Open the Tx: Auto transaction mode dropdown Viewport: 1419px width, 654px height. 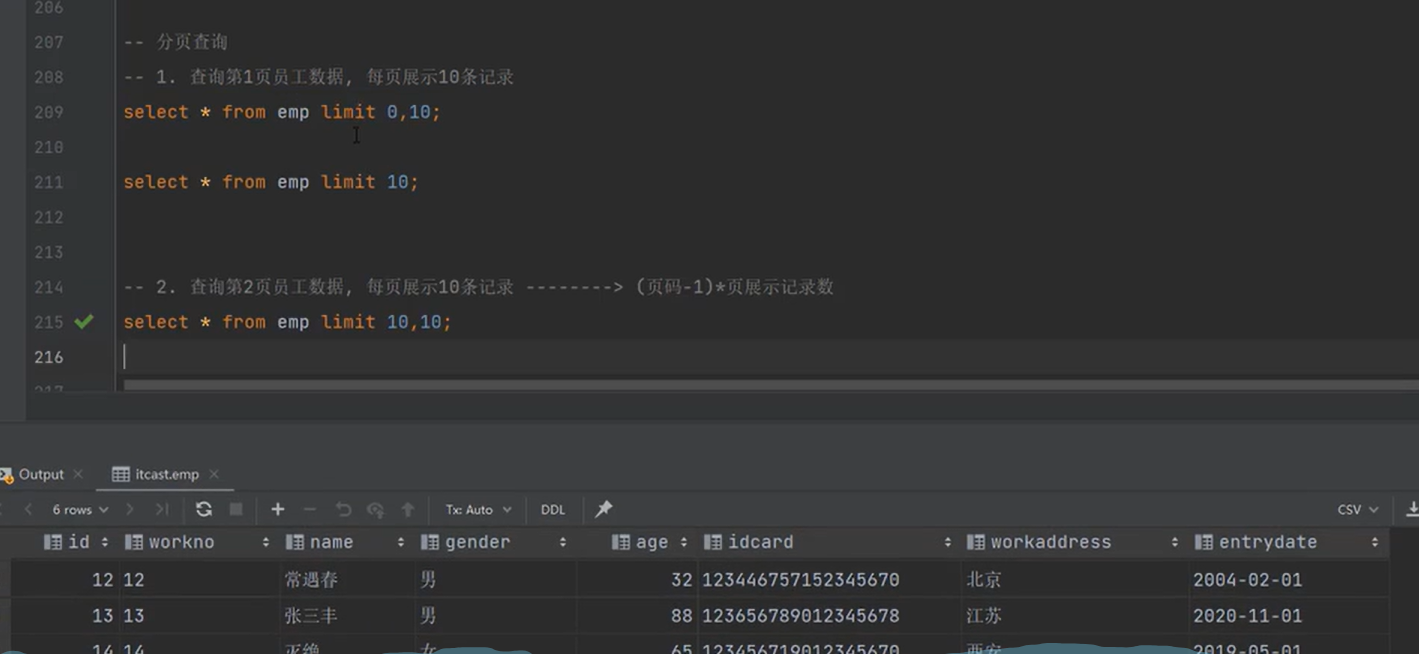(478, 509)
